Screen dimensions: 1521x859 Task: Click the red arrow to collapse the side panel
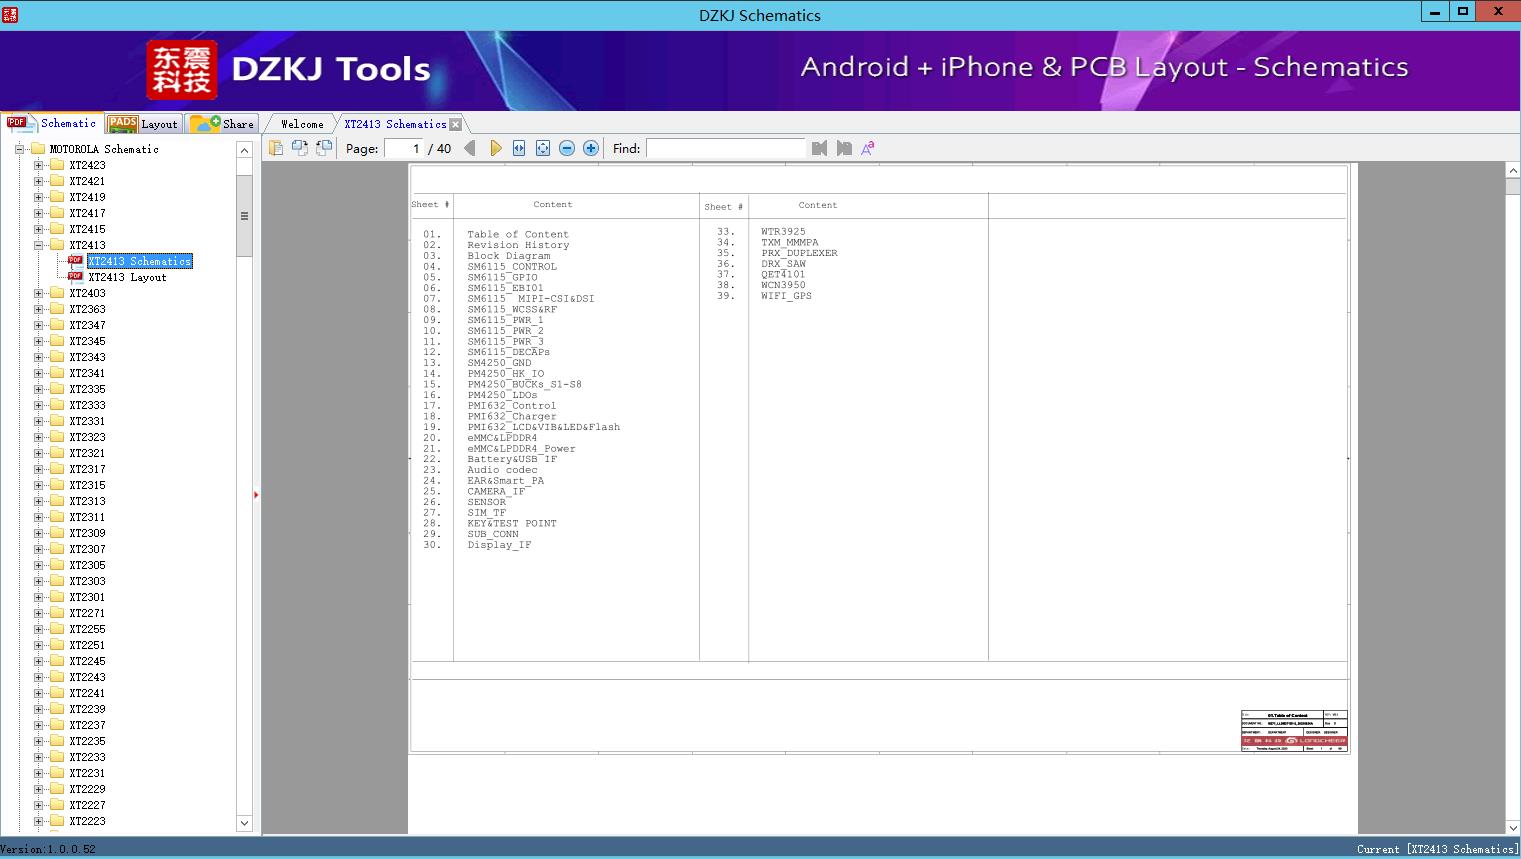[x=256, y=495]
